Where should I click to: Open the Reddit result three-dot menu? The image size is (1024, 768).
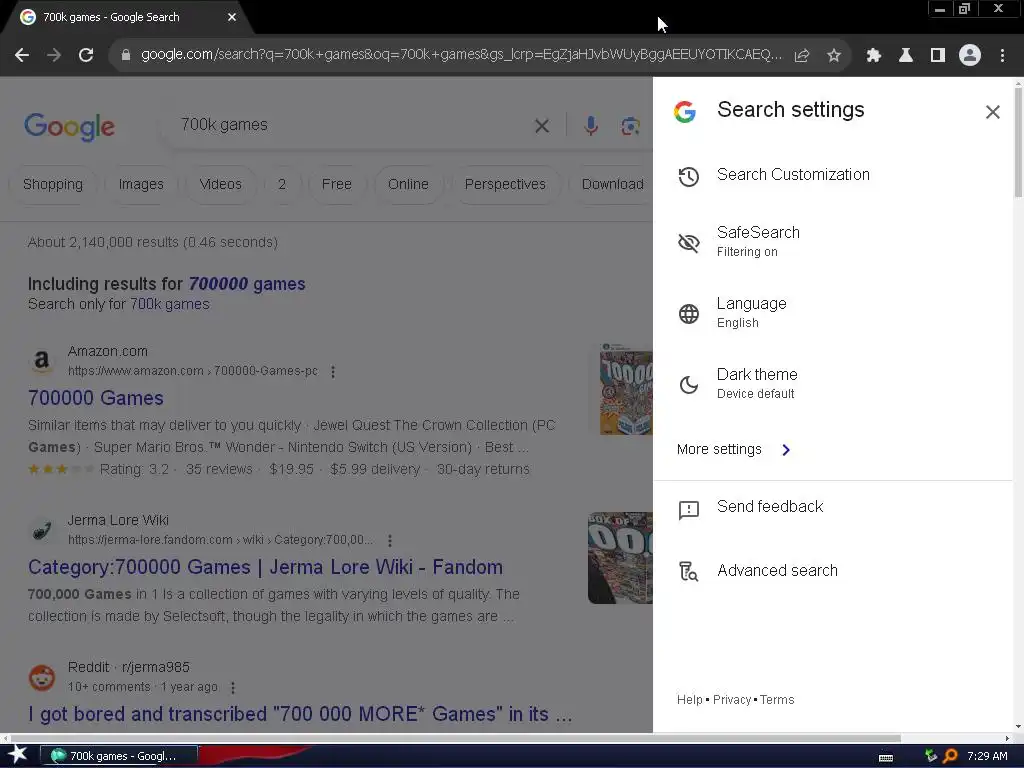[233, 688]
